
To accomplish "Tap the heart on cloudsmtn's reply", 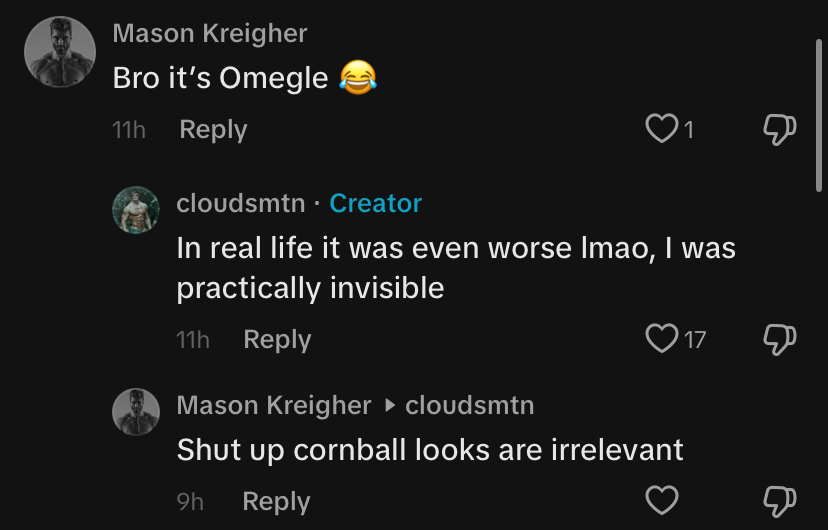I will click(662, 339).
